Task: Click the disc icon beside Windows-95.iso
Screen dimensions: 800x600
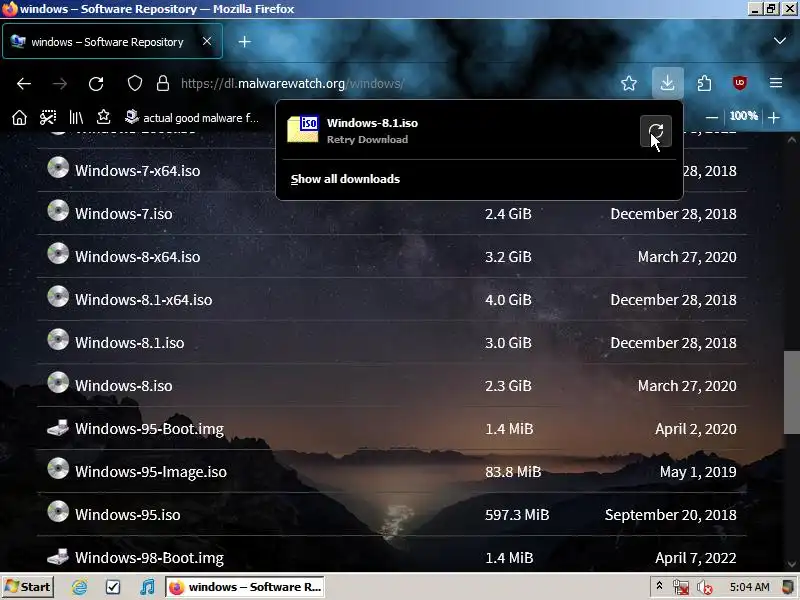Action: 58,512
